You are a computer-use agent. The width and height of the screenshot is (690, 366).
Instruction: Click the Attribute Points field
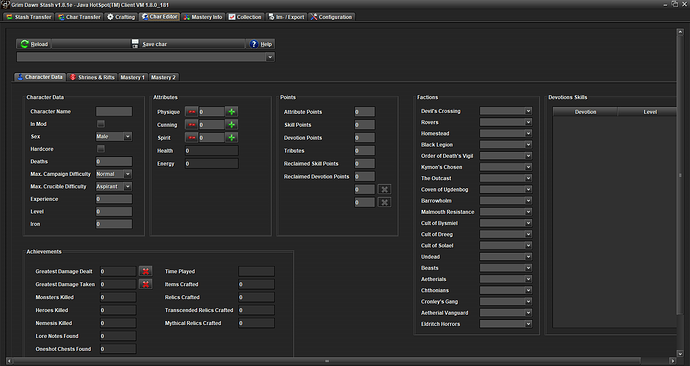click(x=365, y=112)
